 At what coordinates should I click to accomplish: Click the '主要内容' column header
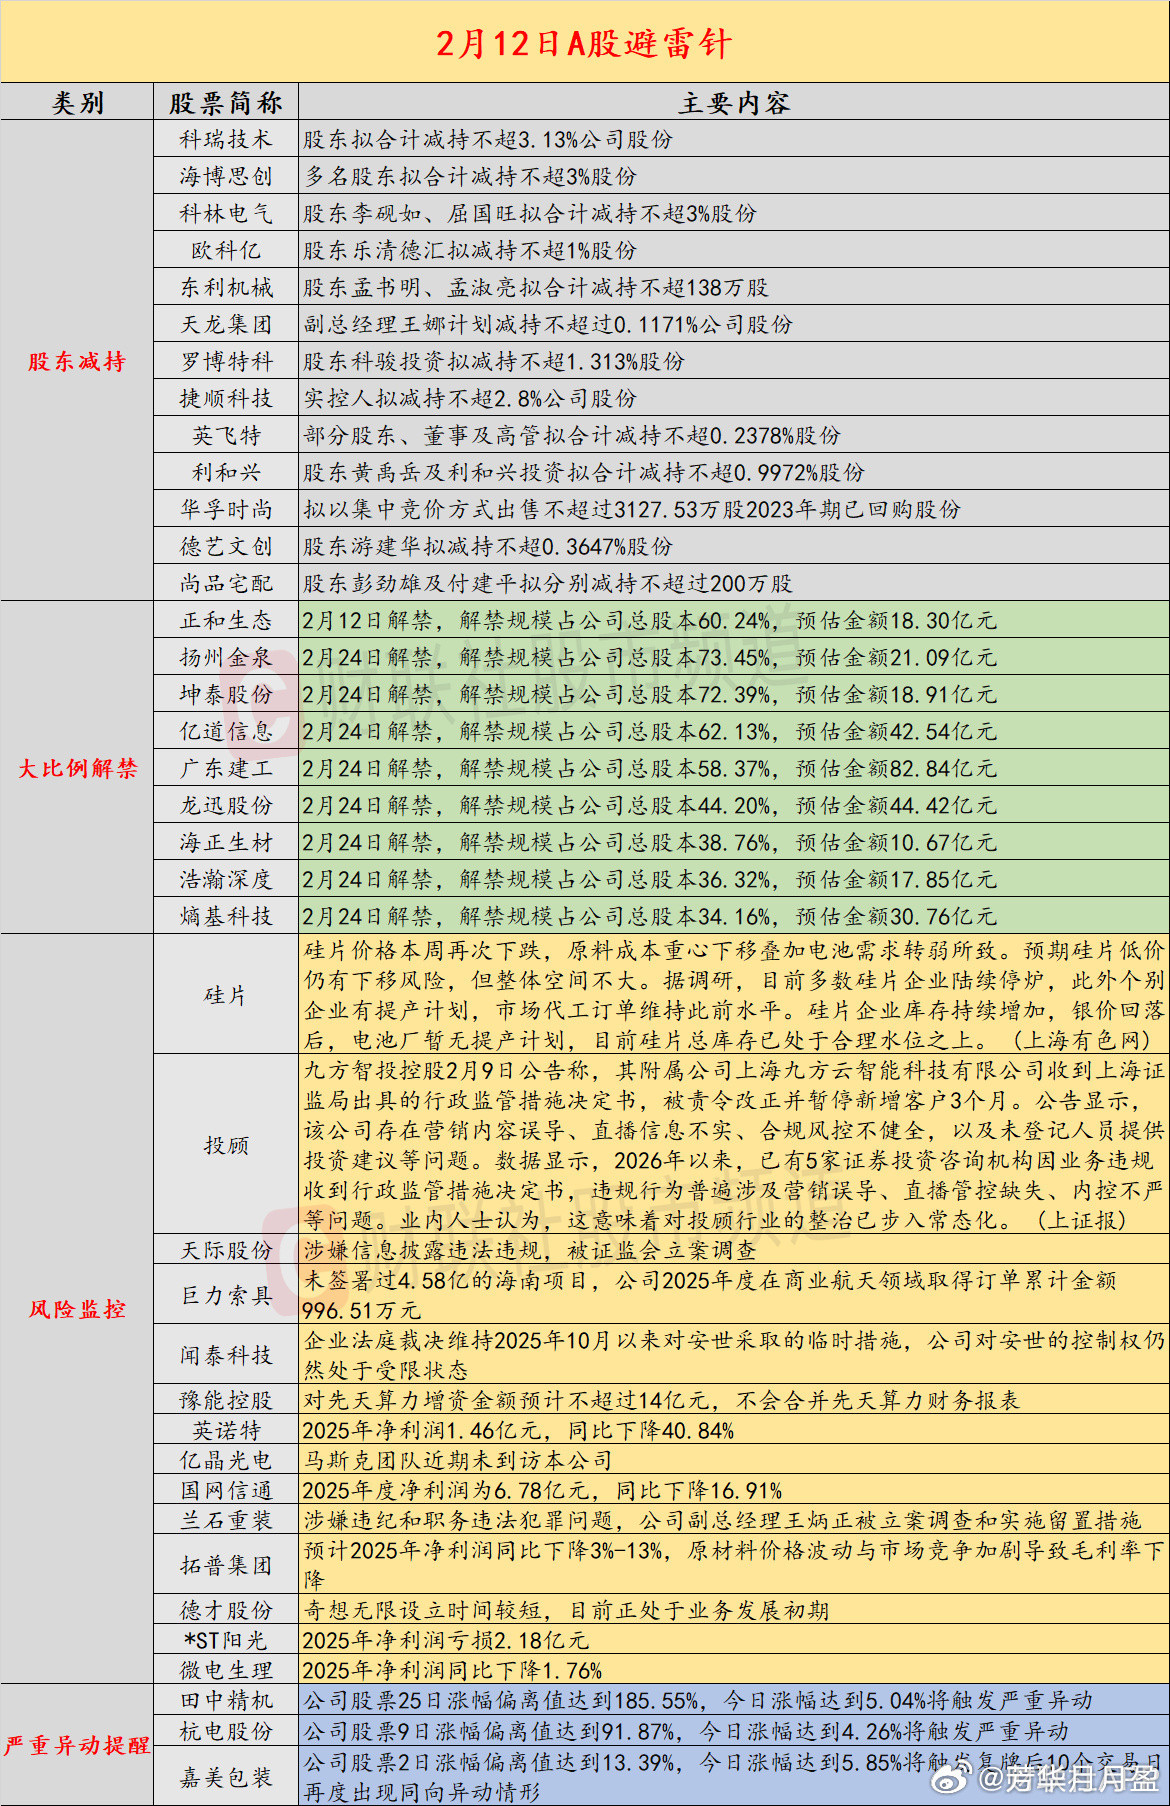[734, 103]
